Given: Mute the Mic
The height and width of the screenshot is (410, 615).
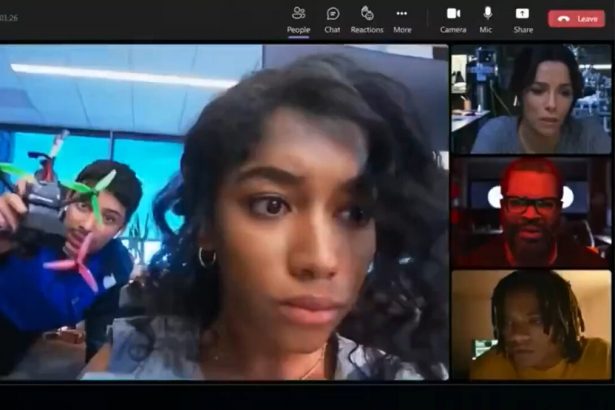Looking at the screenshot, I should coord(488,13).
